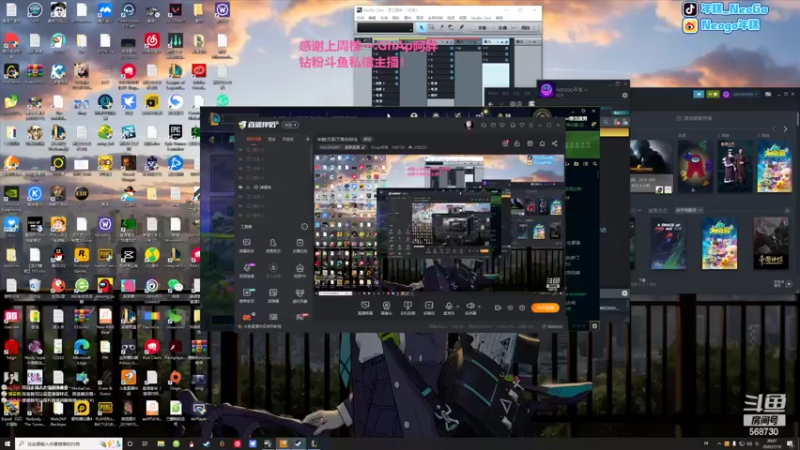Open Among Us cover in game library window
800x450 pixels.
694,167
